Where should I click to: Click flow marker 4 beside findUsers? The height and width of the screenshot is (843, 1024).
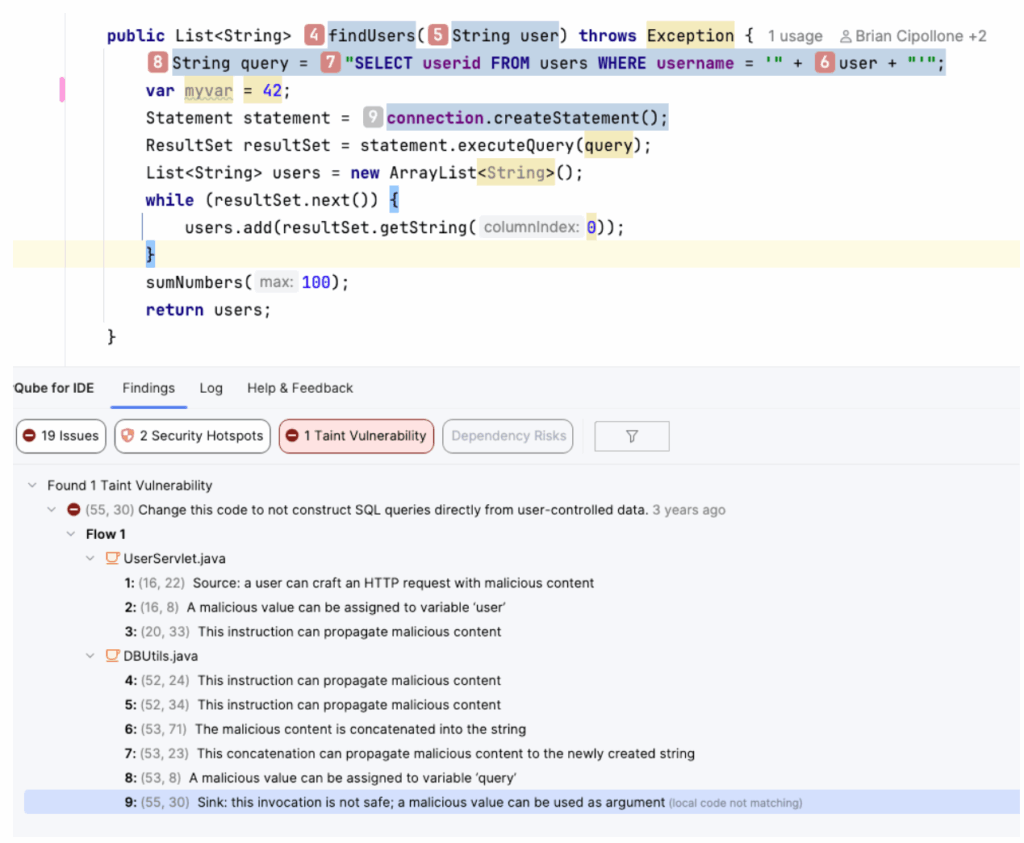click(x=314, y=36)
